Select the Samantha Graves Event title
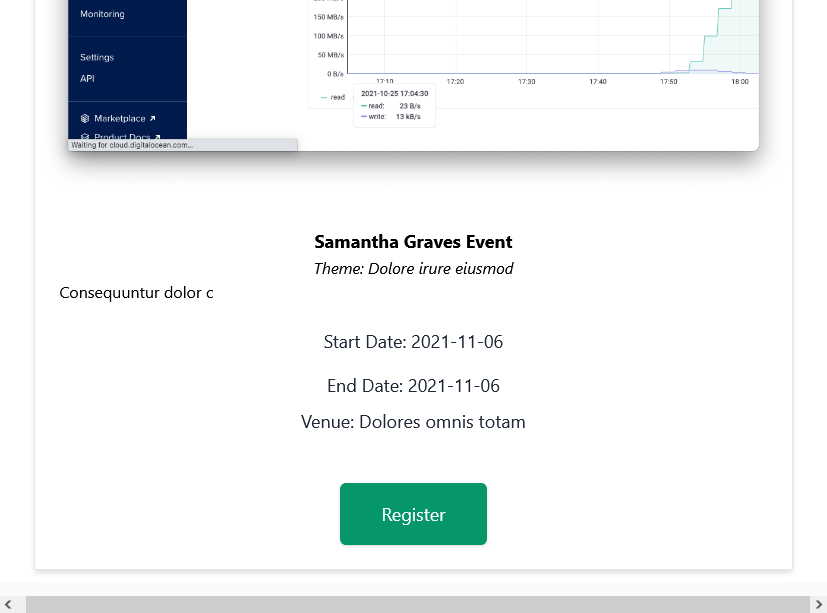The width and height of the screenshot is (827, 613). pyautogui.click(x=413, y=242)
